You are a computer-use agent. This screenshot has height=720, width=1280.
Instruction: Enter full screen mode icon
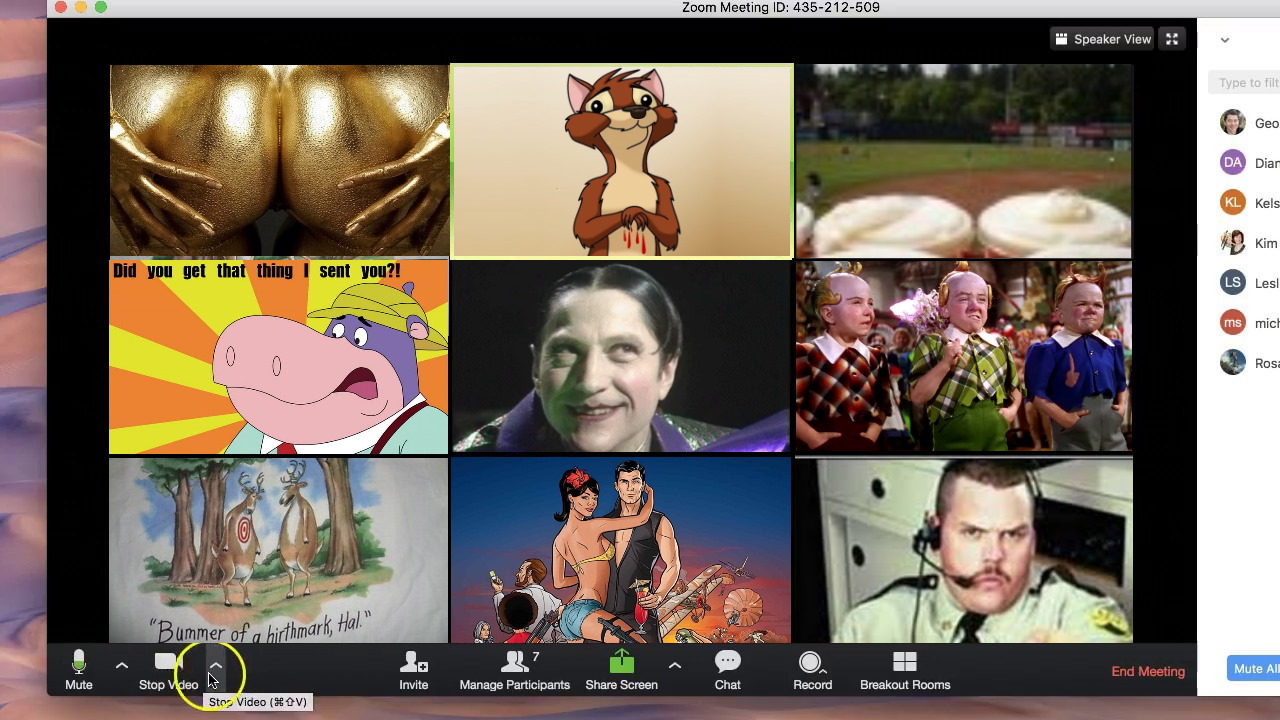coord(1172,39)
